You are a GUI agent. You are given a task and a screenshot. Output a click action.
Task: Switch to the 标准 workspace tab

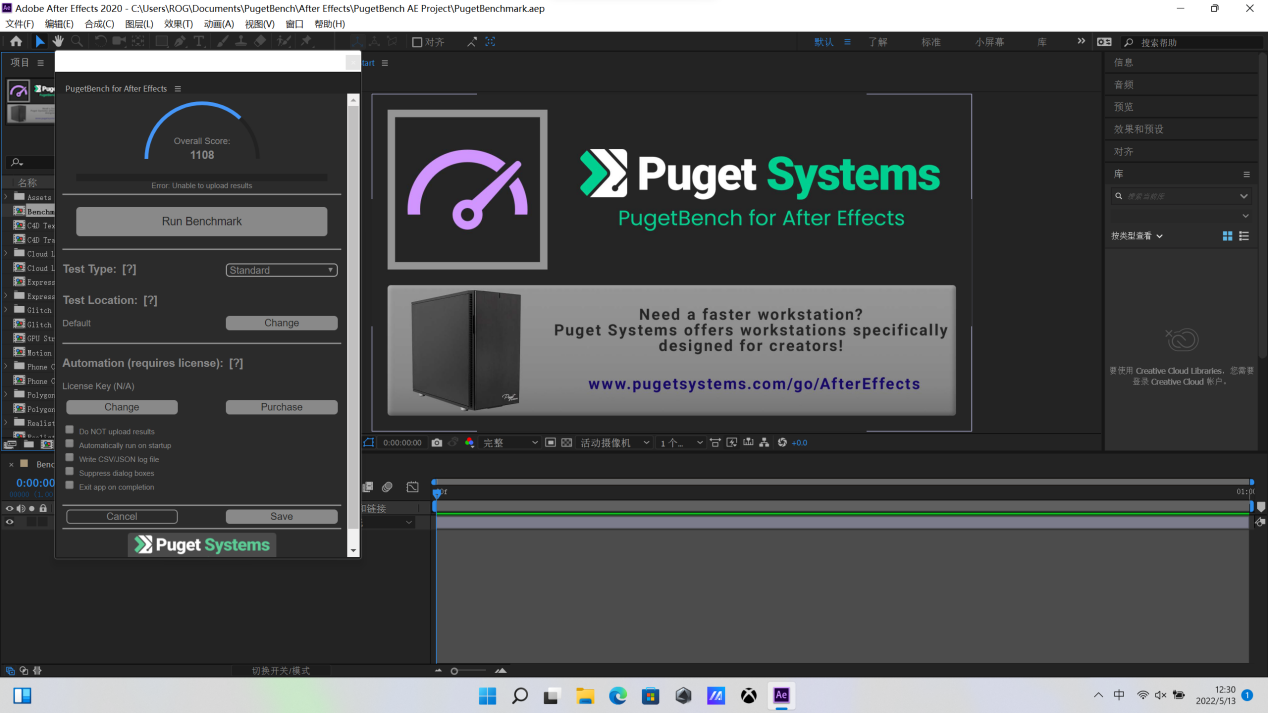click(x=931, y=42)
